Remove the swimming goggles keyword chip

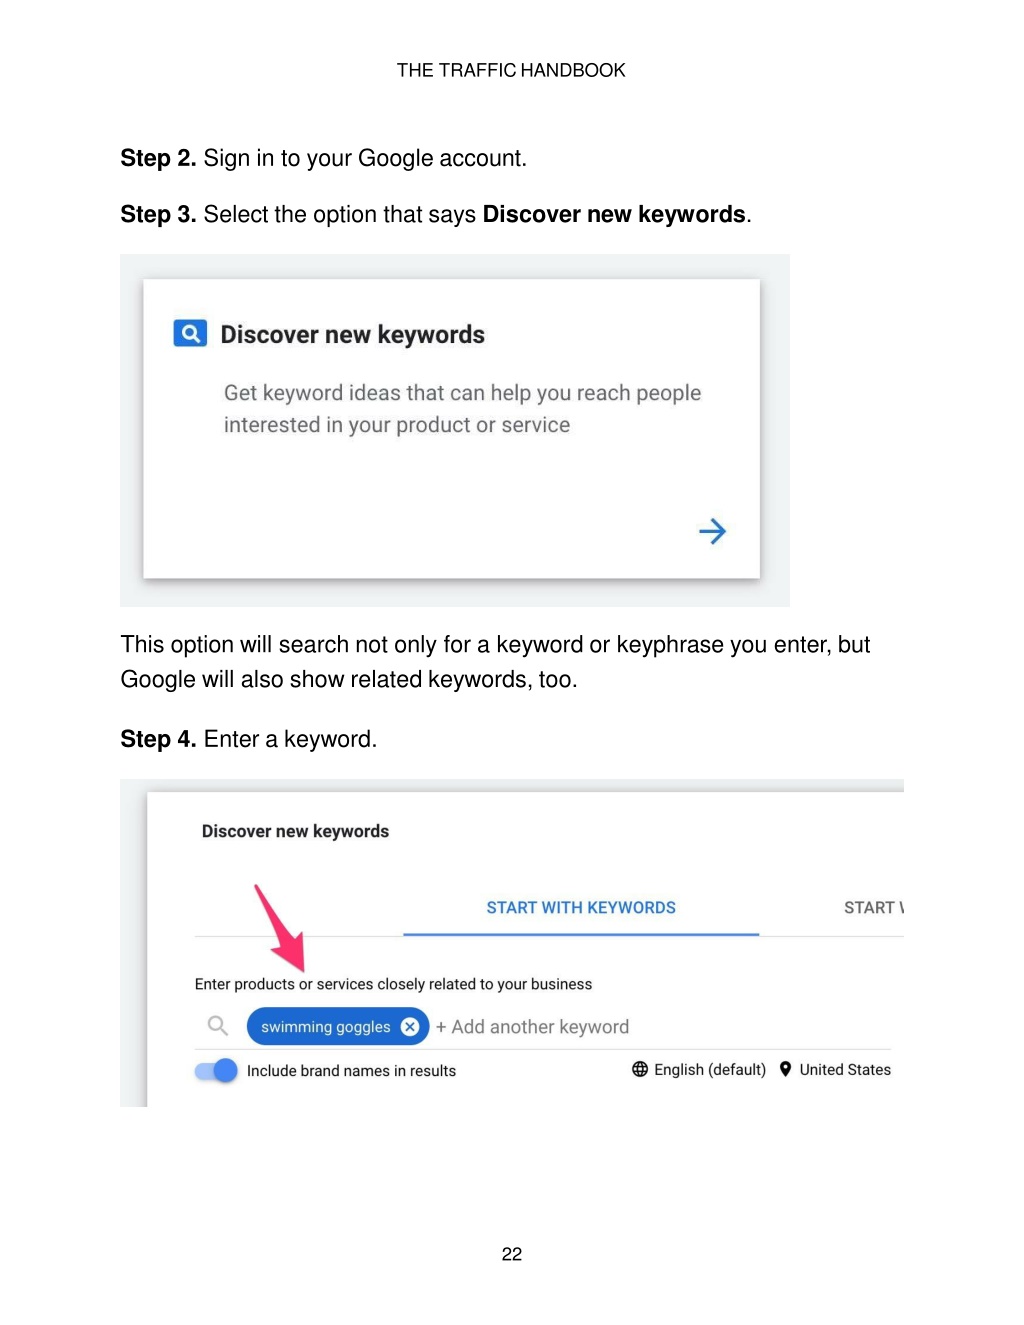point(410,1027)
